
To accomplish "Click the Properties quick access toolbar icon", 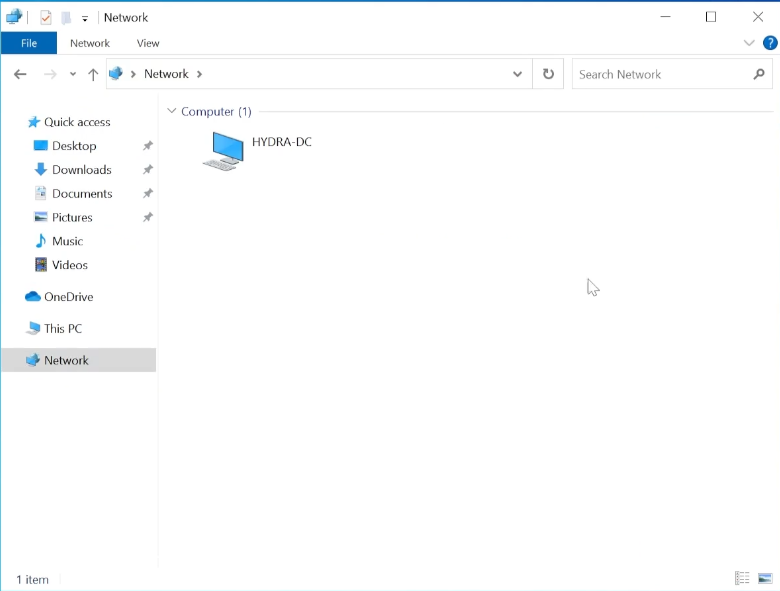I will pos(46,17).
